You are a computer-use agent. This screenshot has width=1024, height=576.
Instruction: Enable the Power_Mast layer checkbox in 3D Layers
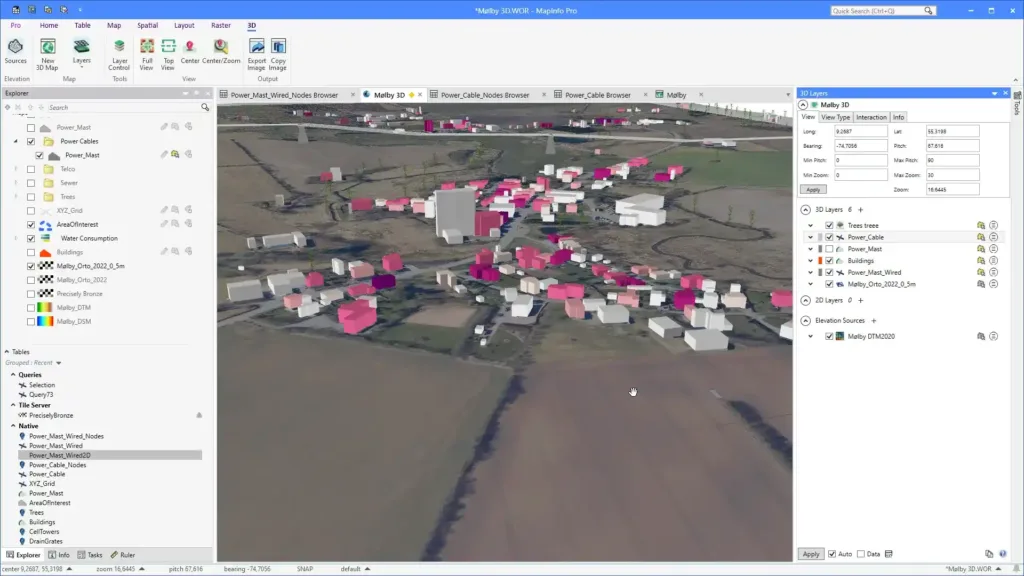[829, 249]
